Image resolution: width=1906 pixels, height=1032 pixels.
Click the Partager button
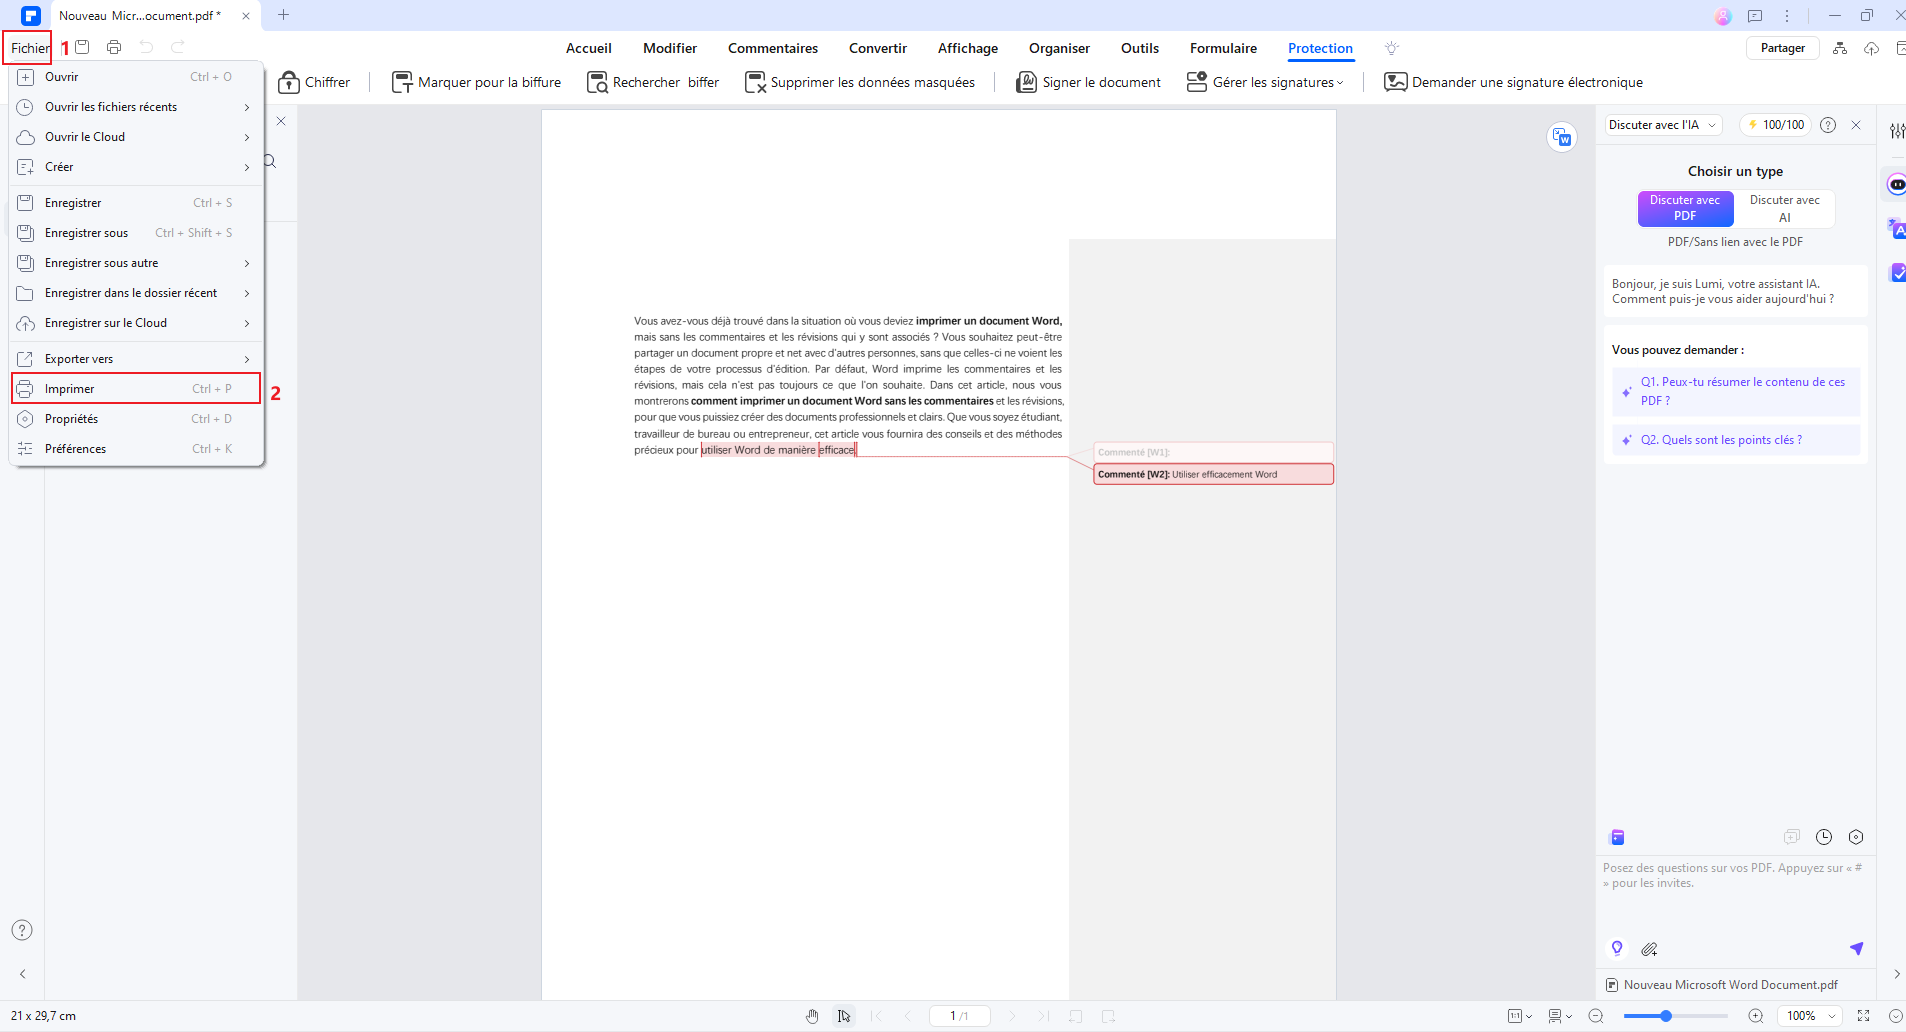[1783, 48]
